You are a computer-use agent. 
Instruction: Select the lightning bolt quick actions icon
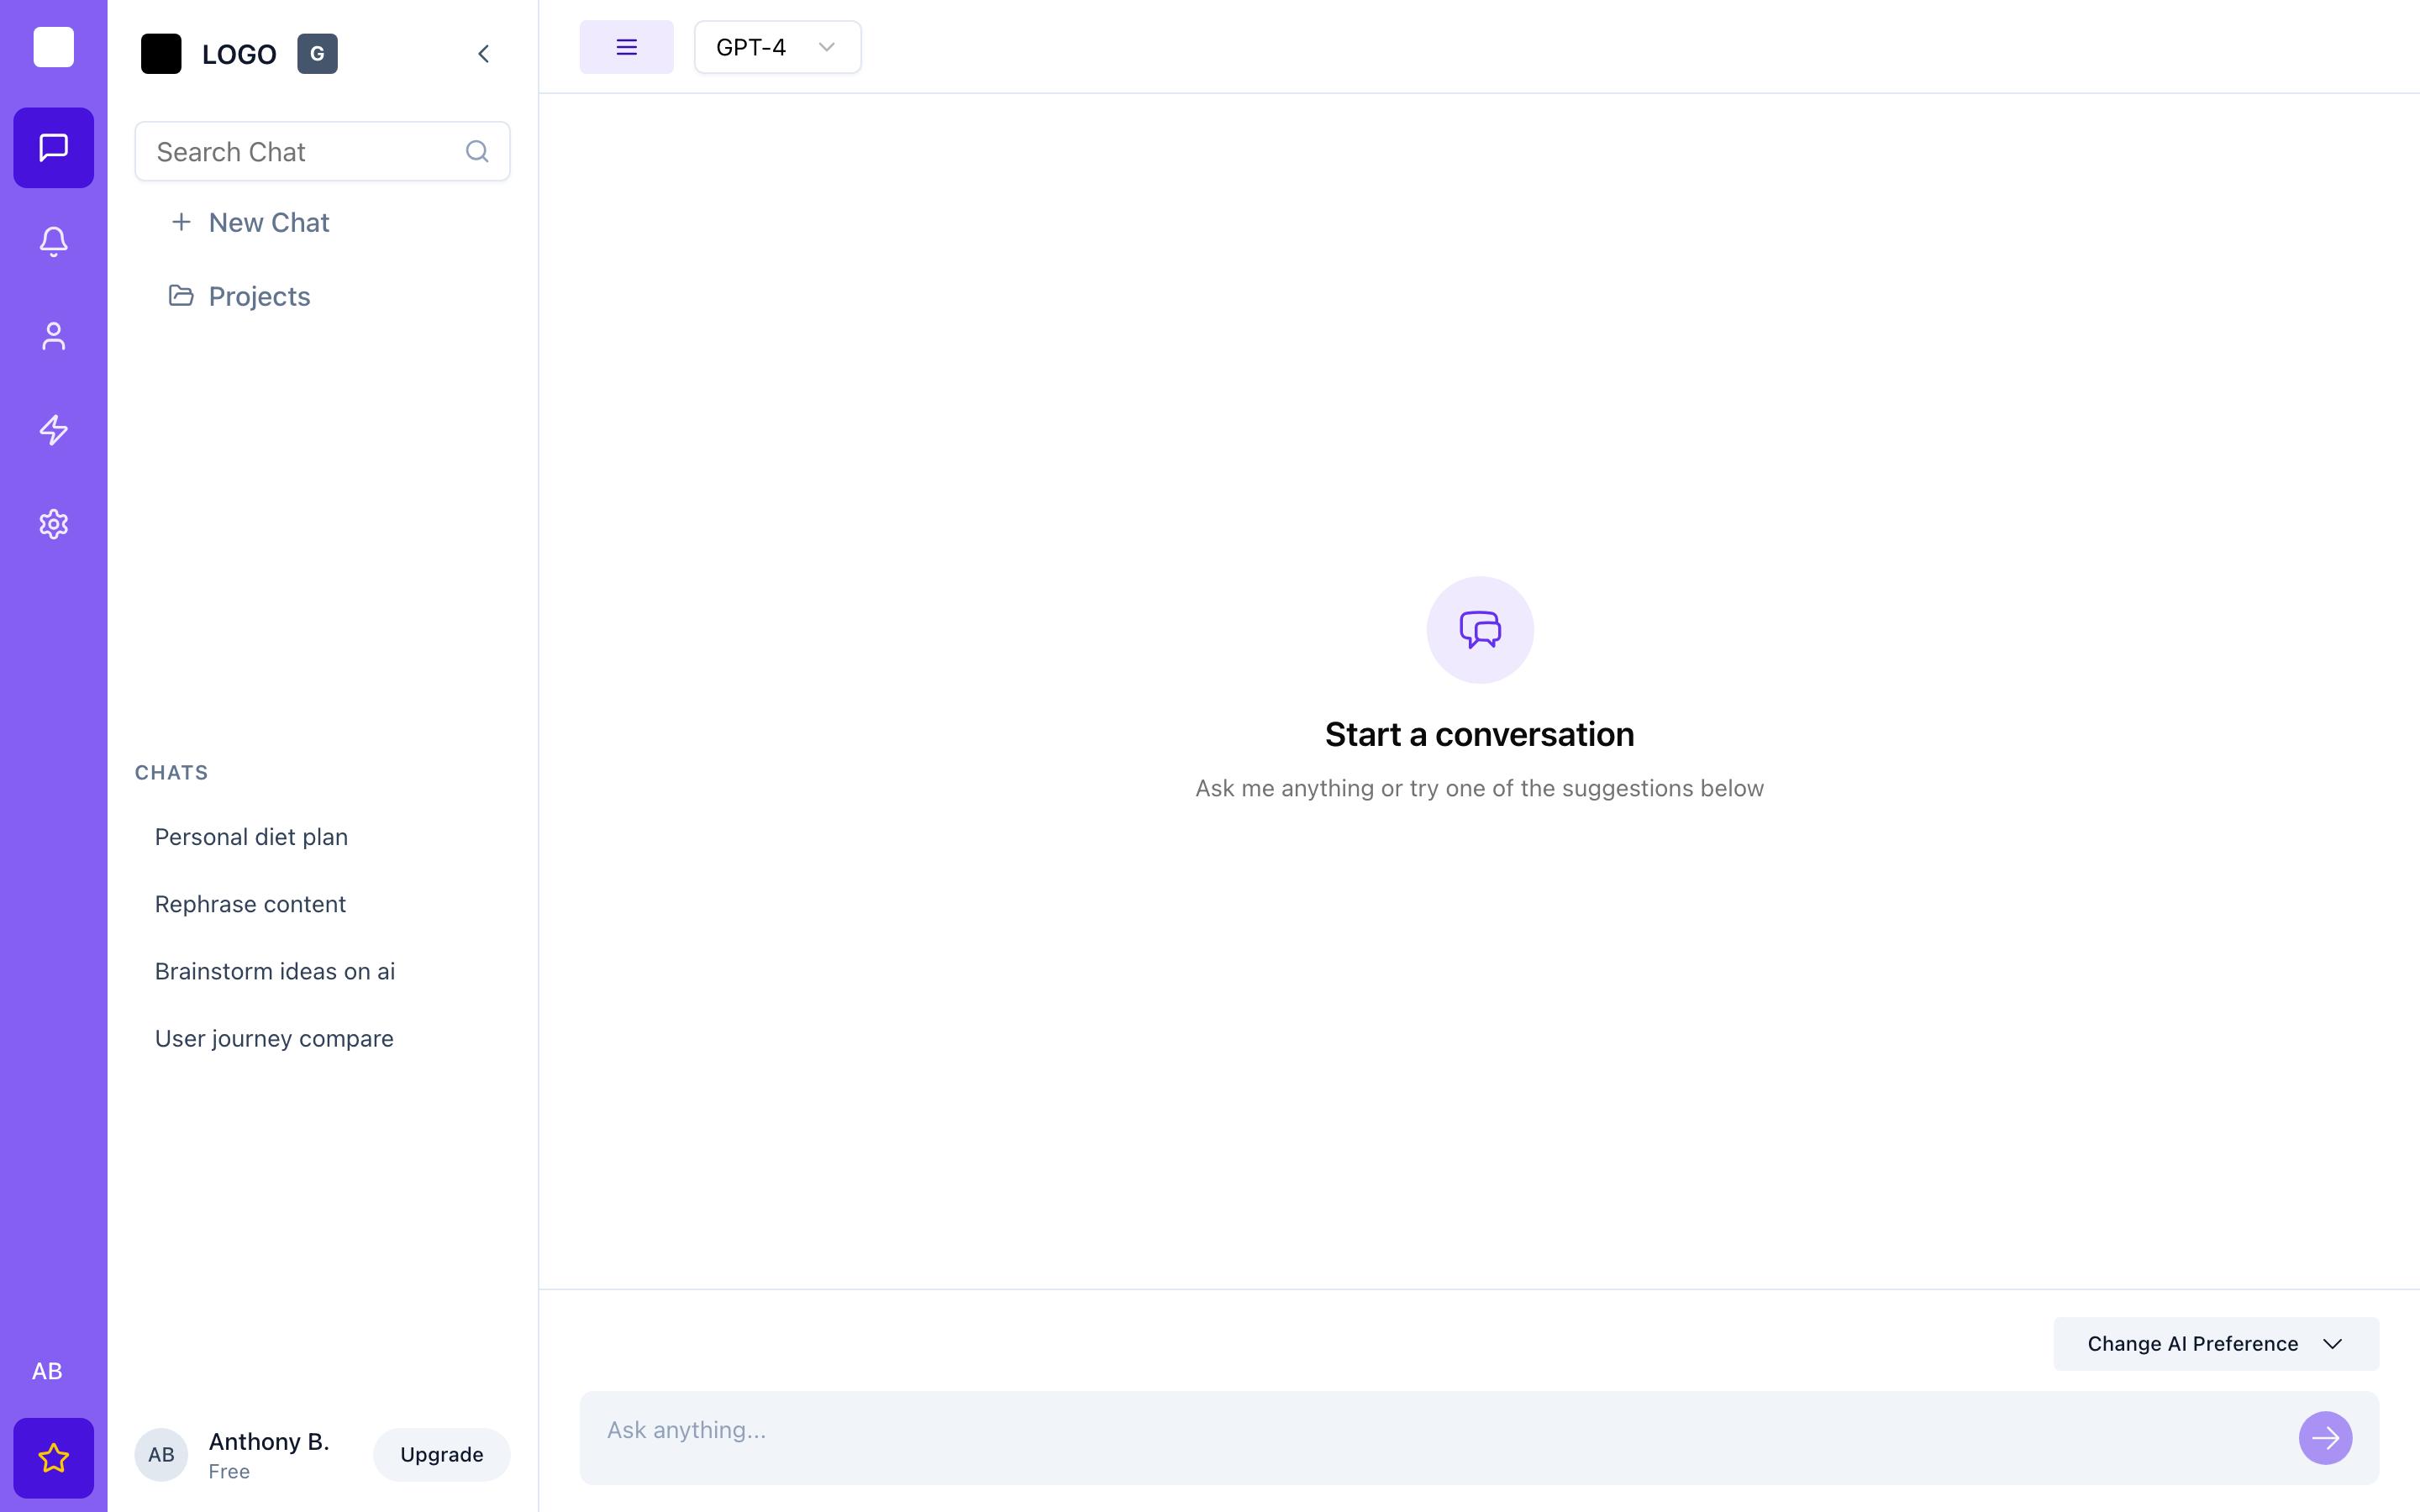[x=53, y=429]
